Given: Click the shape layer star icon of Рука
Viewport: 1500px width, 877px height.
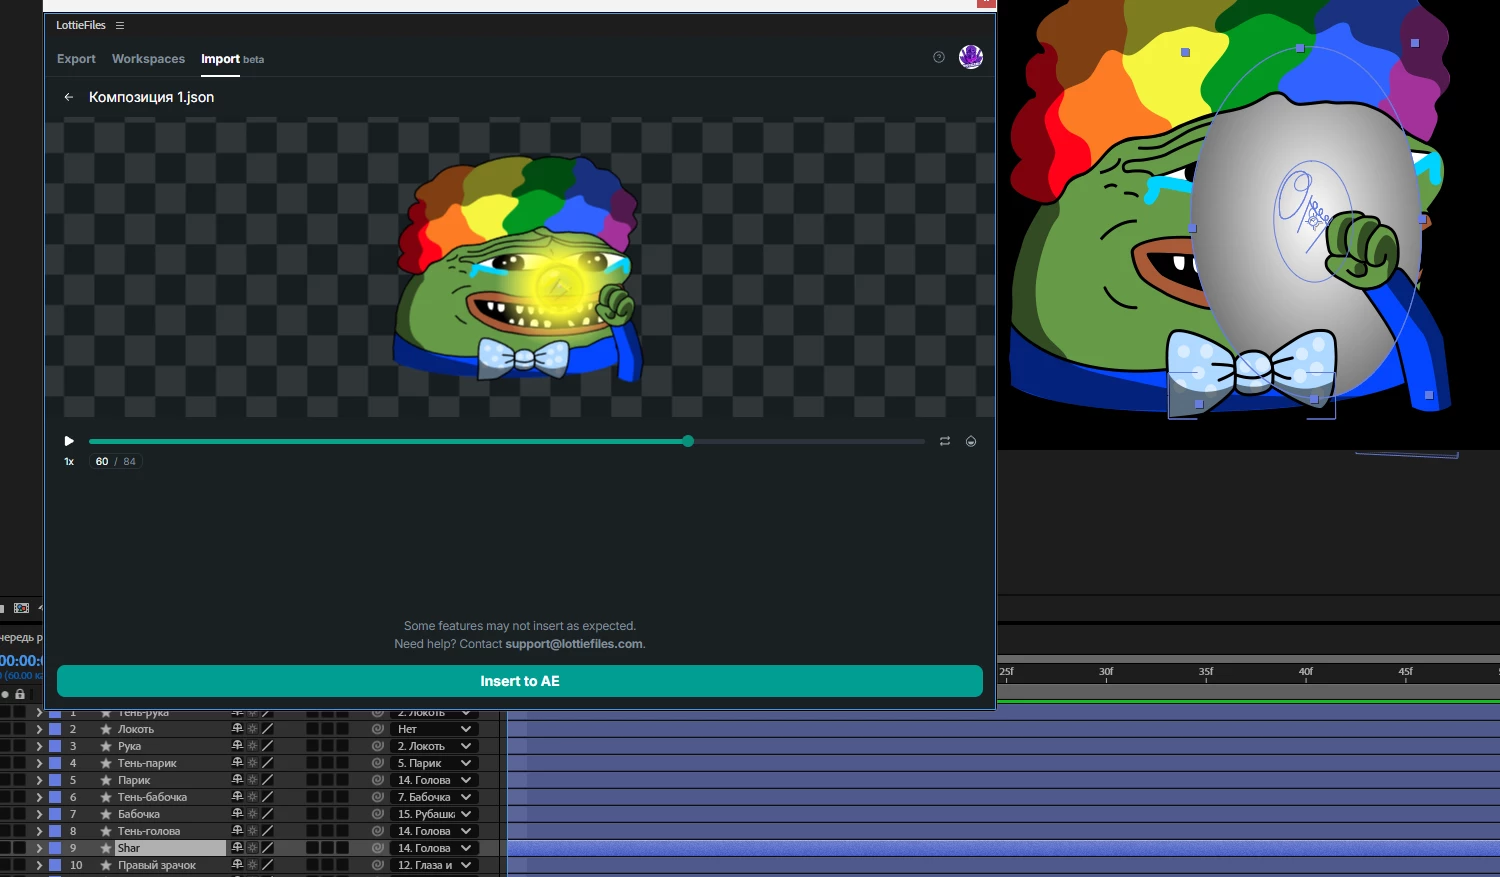Looking at the screenshot, I should click(105, 746).
